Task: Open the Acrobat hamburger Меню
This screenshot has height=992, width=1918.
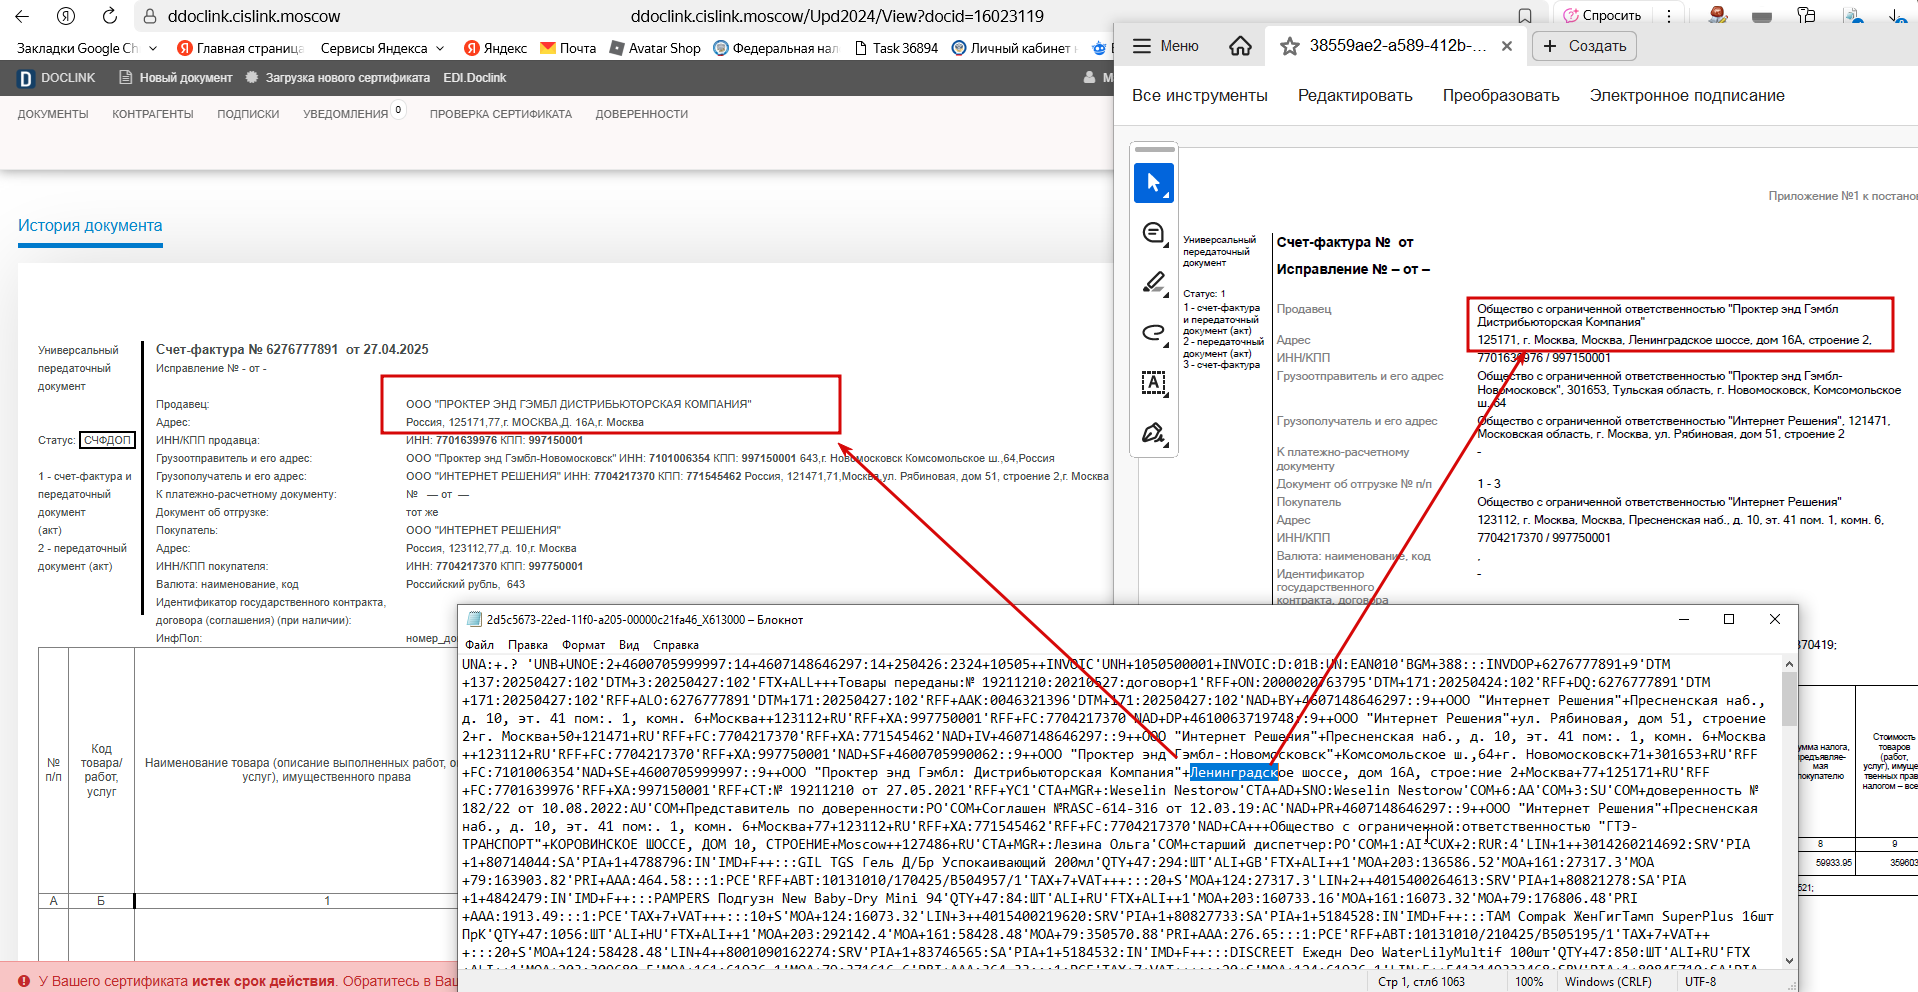Action: (x=1165, y=46)
